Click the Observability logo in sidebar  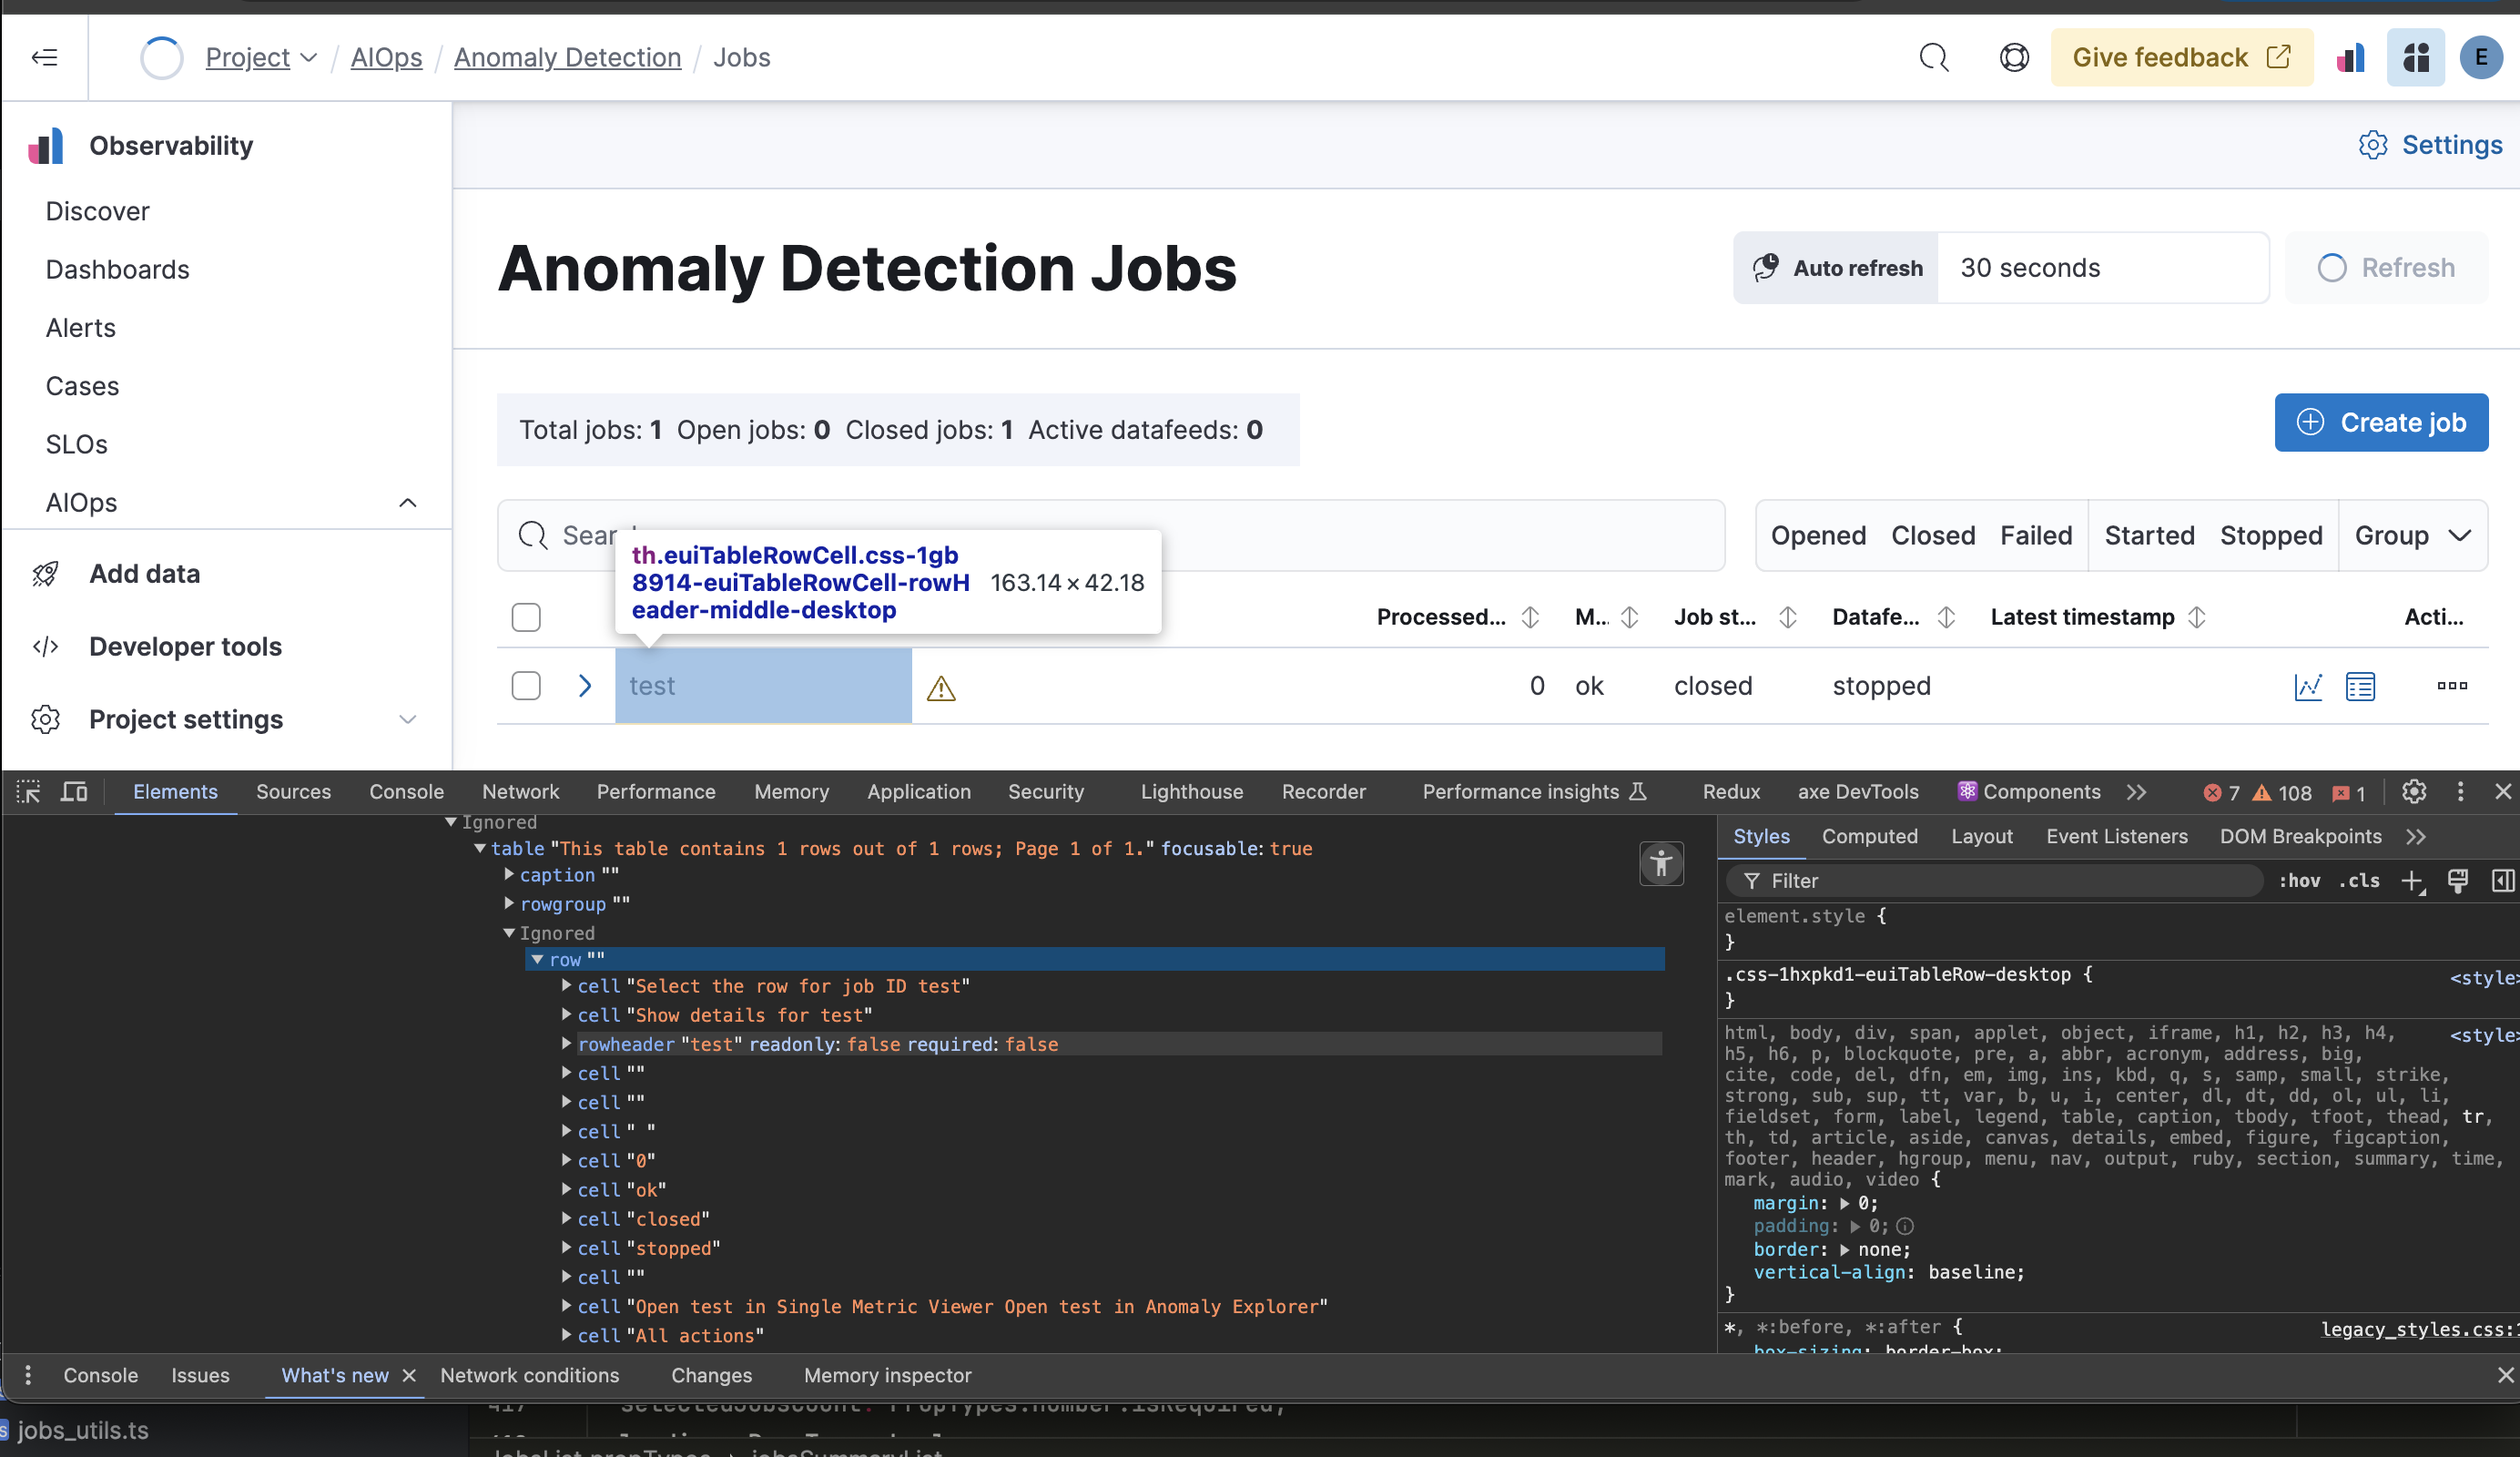pyautogui.click(x=46, y=146)
